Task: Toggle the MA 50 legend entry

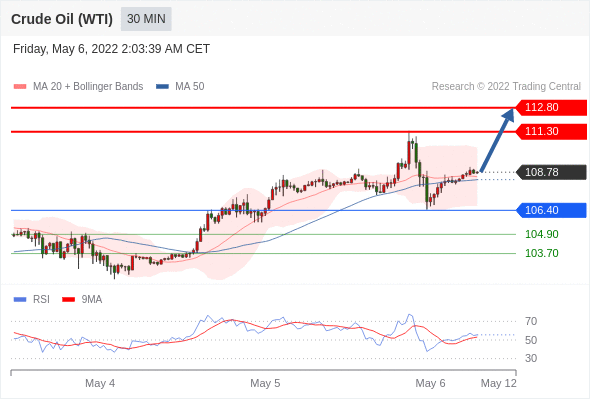Action: click(180, 87)
